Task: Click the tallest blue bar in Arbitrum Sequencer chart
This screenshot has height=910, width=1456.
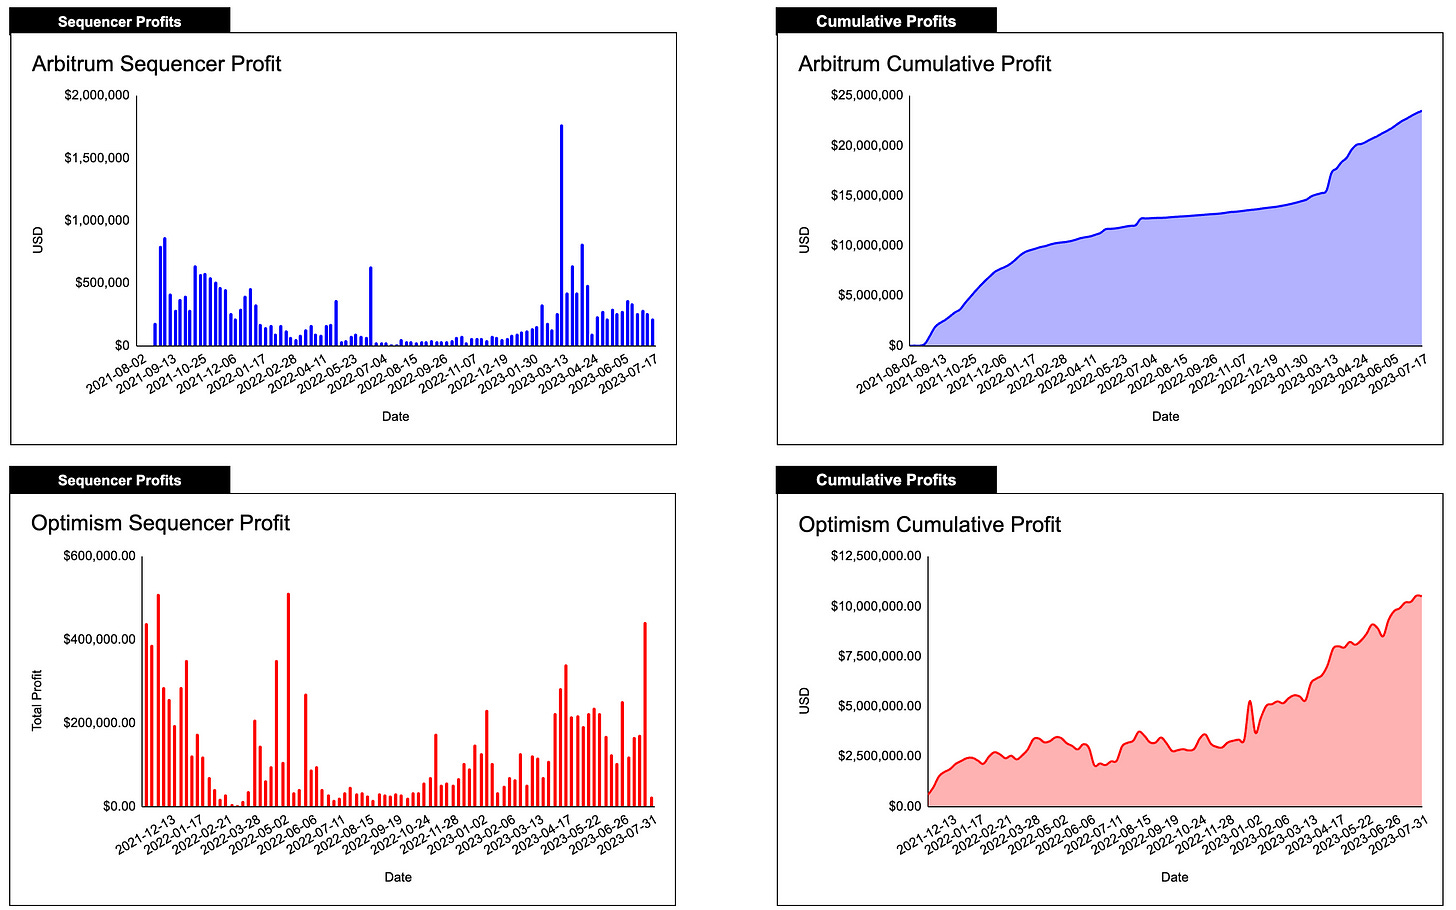Action: pyautogui.click(x=561, y=235)
